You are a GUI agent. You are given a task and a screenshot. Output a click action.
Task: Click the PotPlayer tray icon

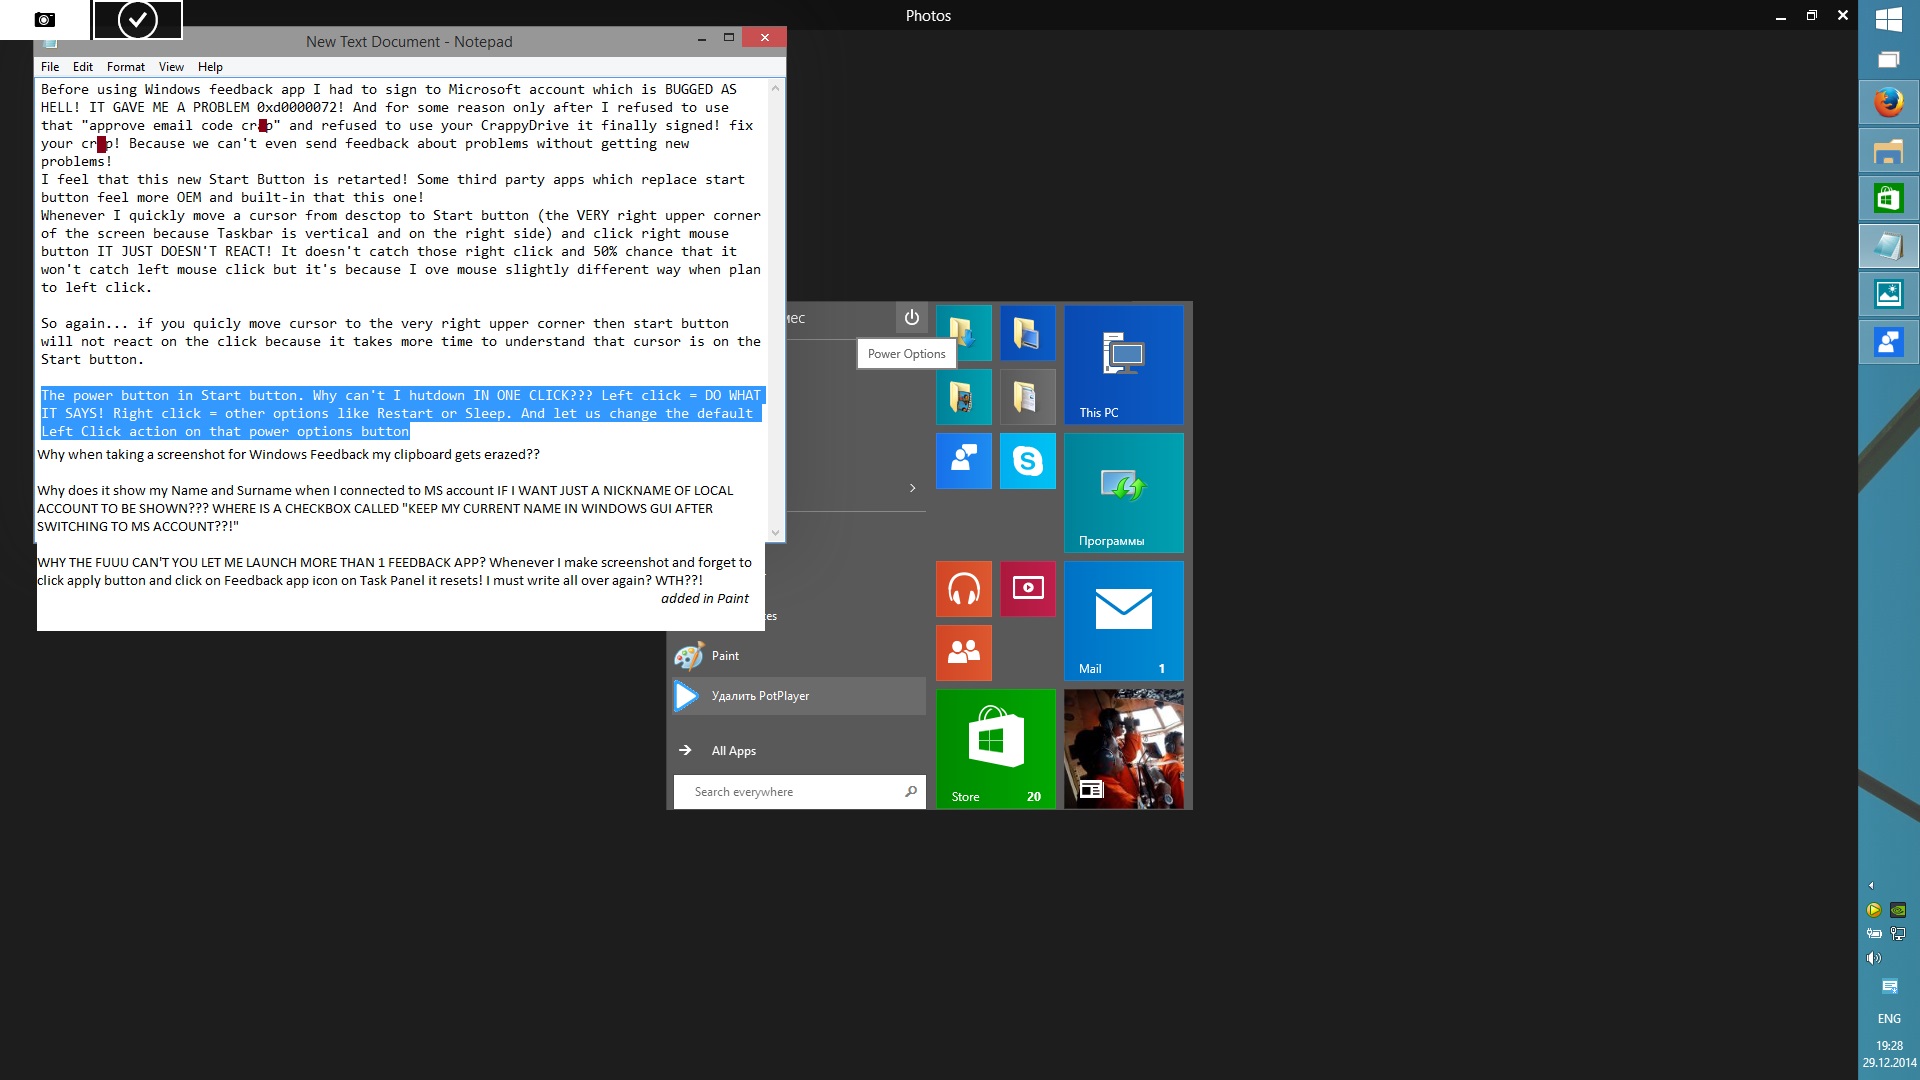[1874, 910]
